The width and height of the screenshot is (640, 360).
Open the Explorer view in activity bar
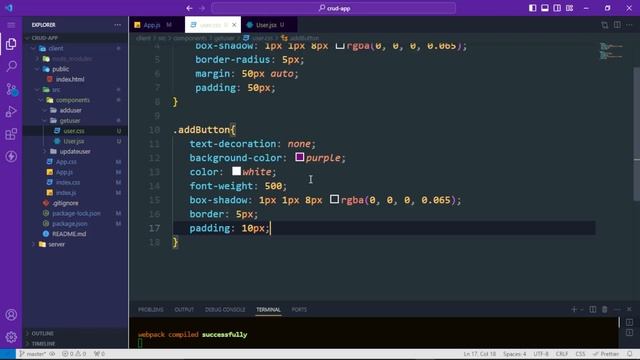click(x=11, y=44)
